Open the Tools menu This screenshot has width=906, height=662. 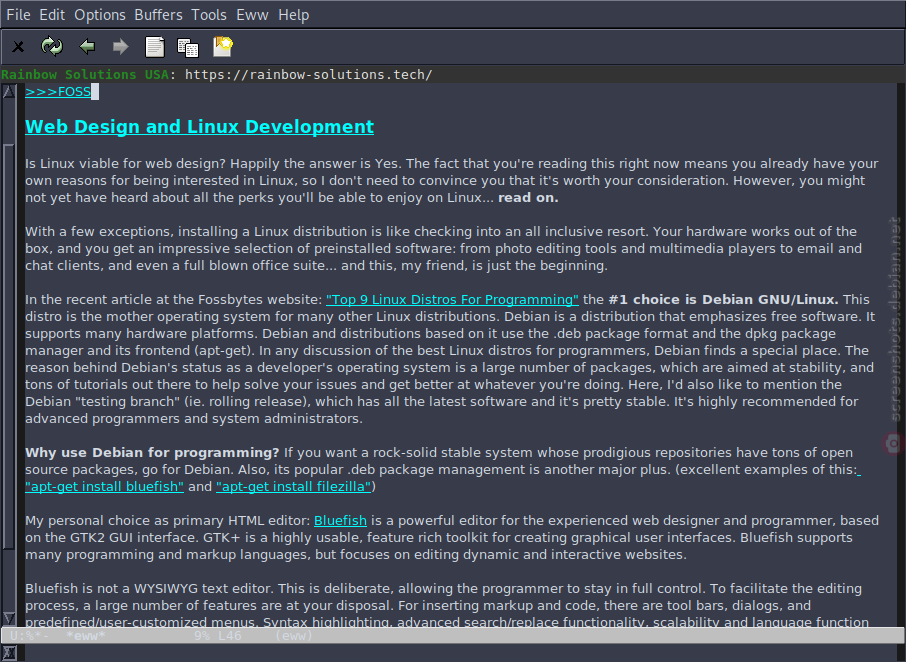(209, 15)
